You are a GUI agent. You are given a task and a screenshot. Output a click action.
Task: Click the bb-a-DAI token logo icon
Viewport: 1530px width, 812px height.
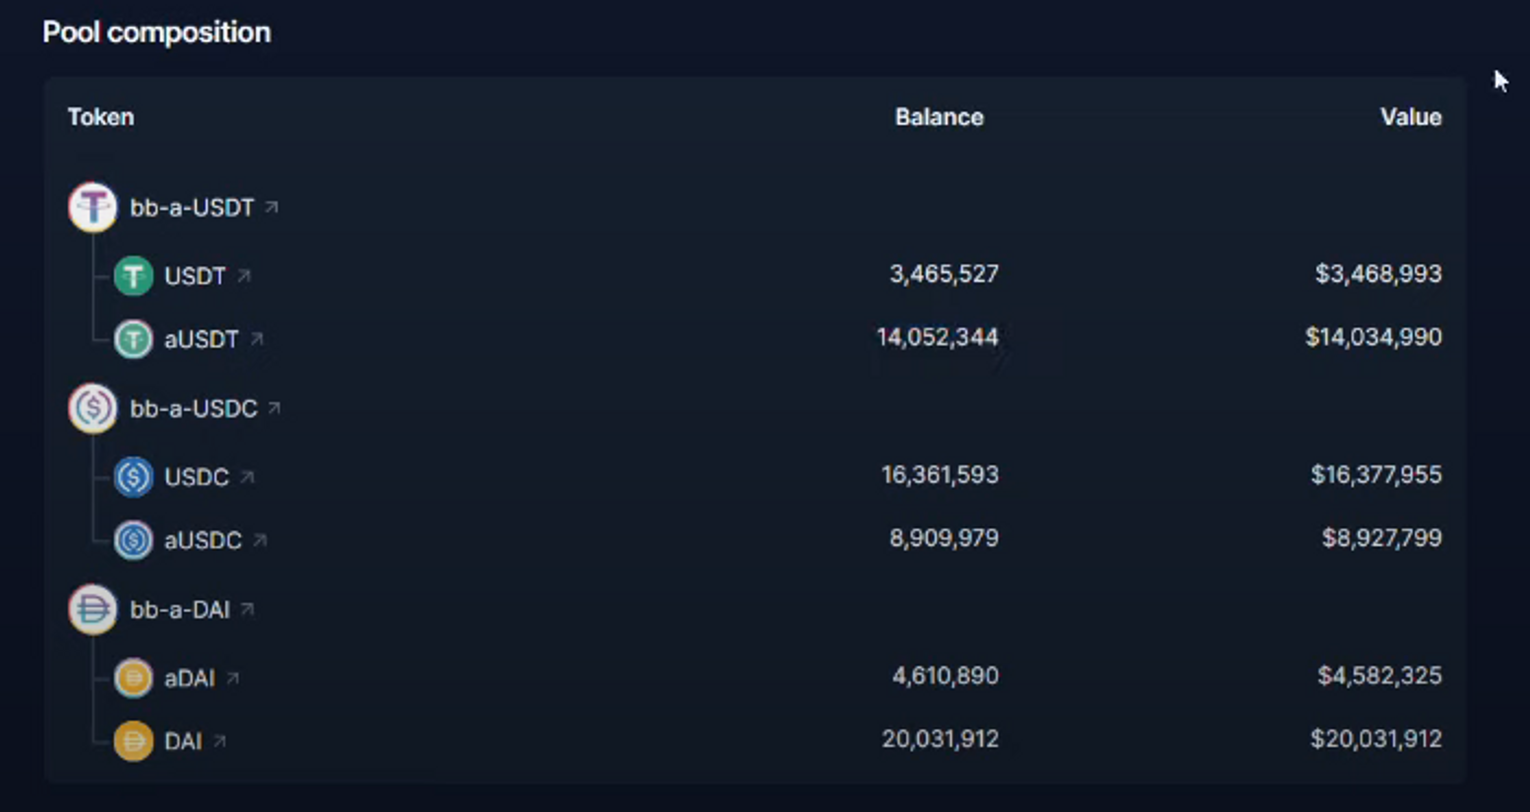[x=93, y=609]
